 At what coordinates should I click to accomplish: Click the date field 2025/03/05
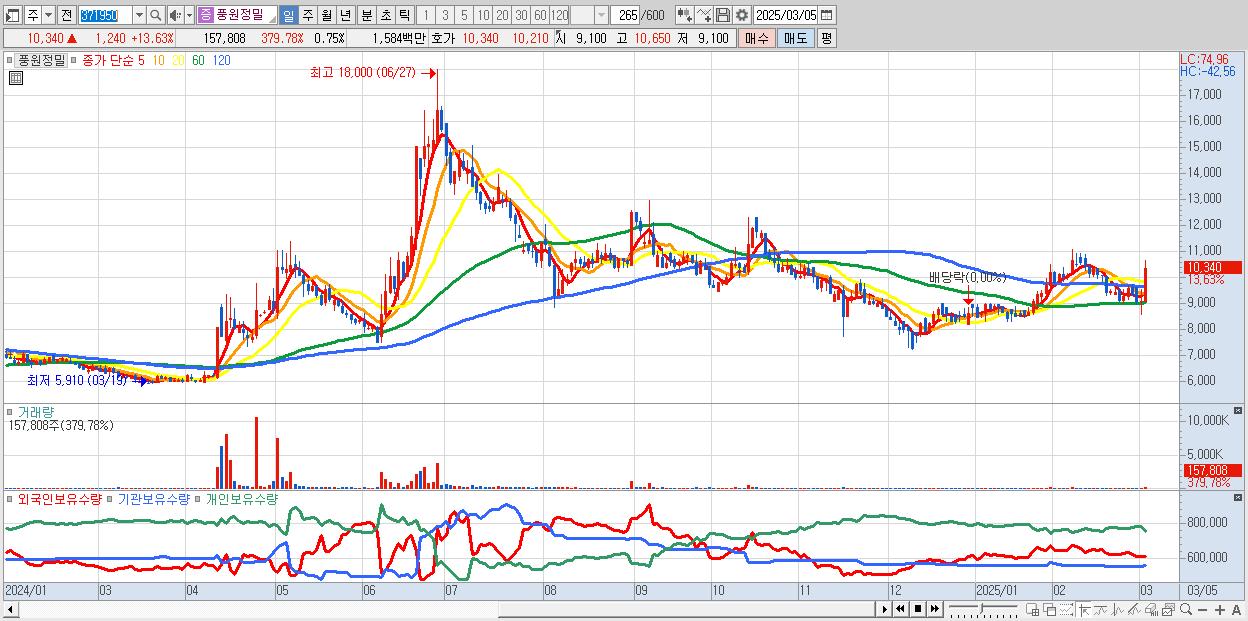click(786, 15)
